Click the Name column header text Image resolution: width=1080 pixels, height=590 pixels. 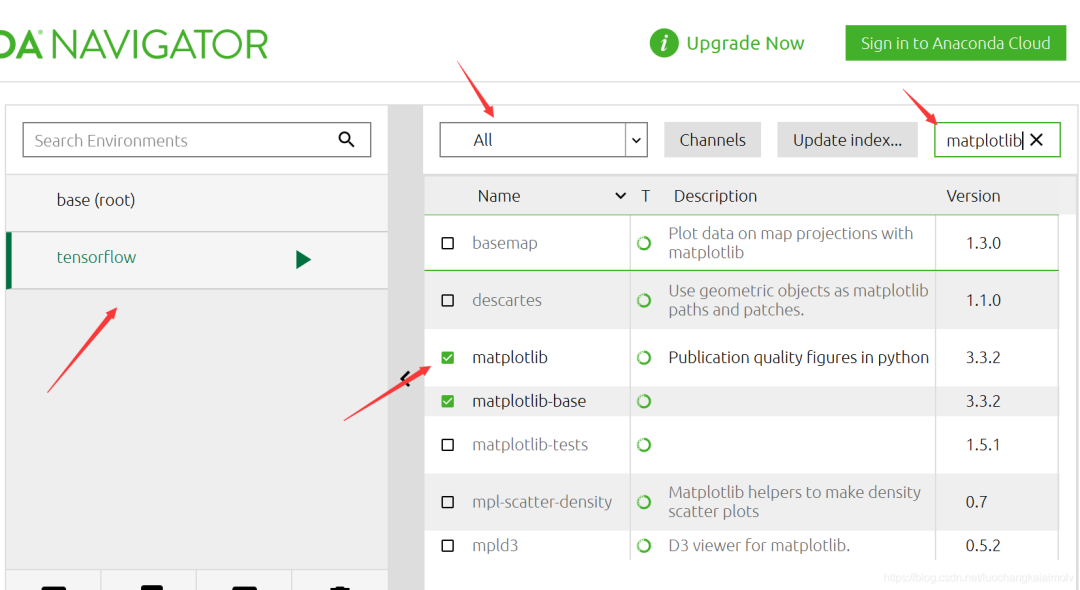click(x=499, y=196)
